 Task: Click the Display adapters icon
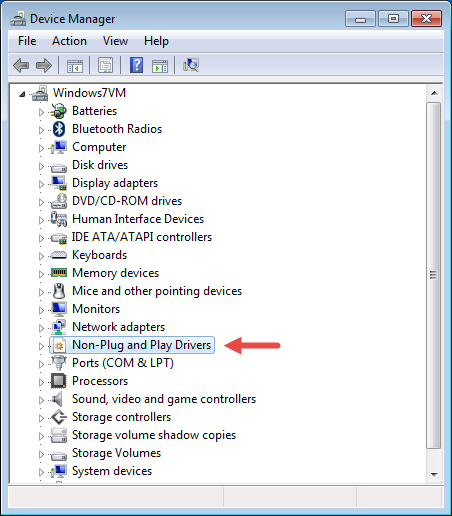59,183
